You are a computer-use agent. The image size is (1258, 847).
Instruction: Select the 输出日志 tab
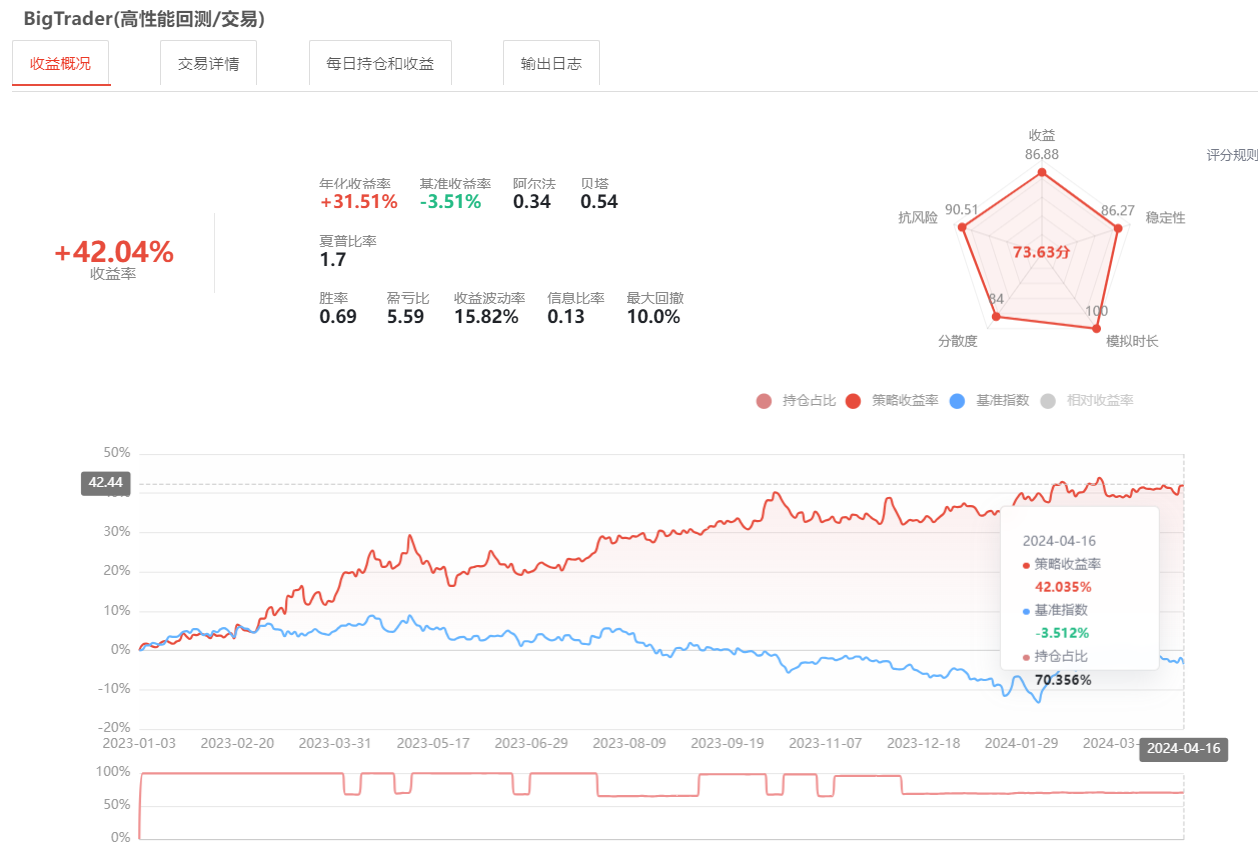[x=551, y=63]
